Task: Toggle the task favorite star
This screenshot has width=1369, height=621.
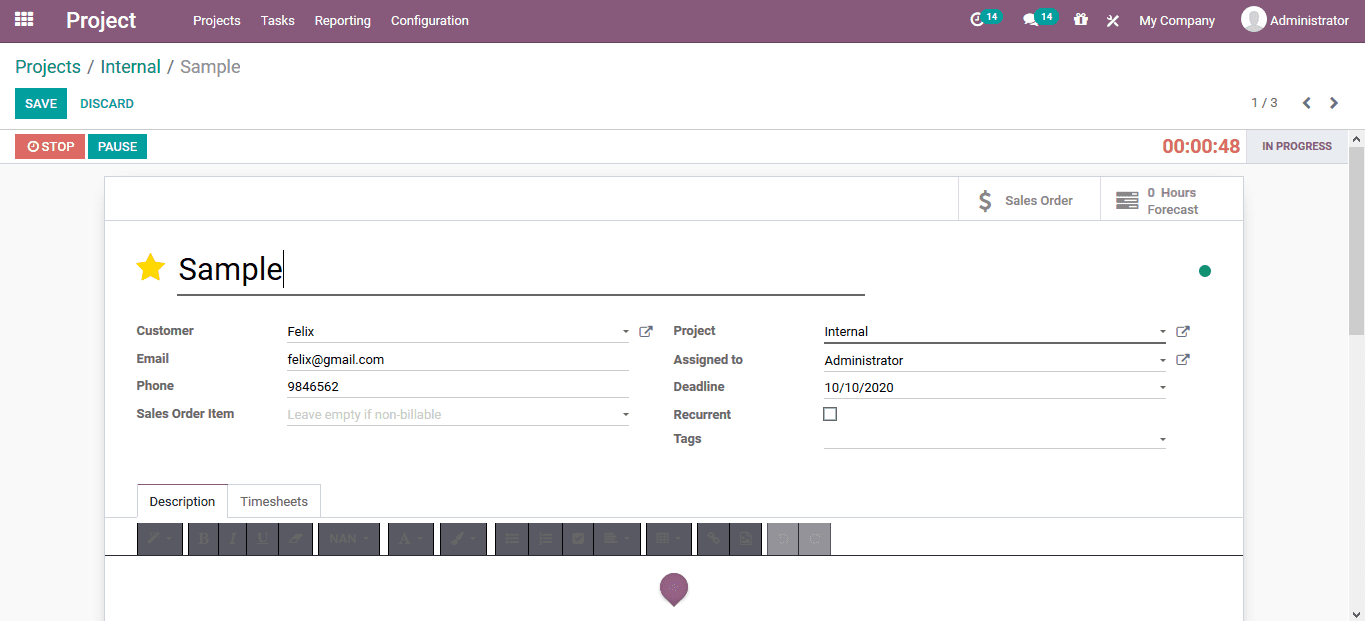Action: tap(151, 267)
